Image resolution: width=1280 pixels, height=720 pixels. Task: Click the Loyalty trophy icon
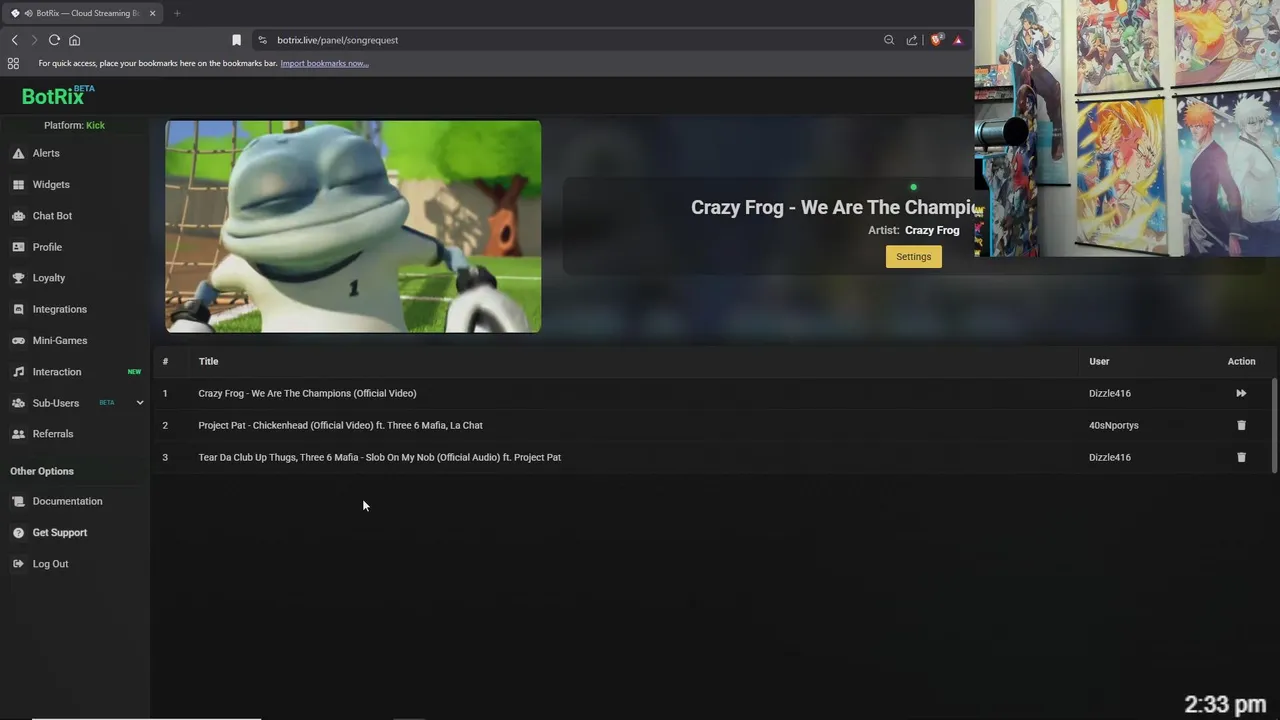click(x=18, y=278)
